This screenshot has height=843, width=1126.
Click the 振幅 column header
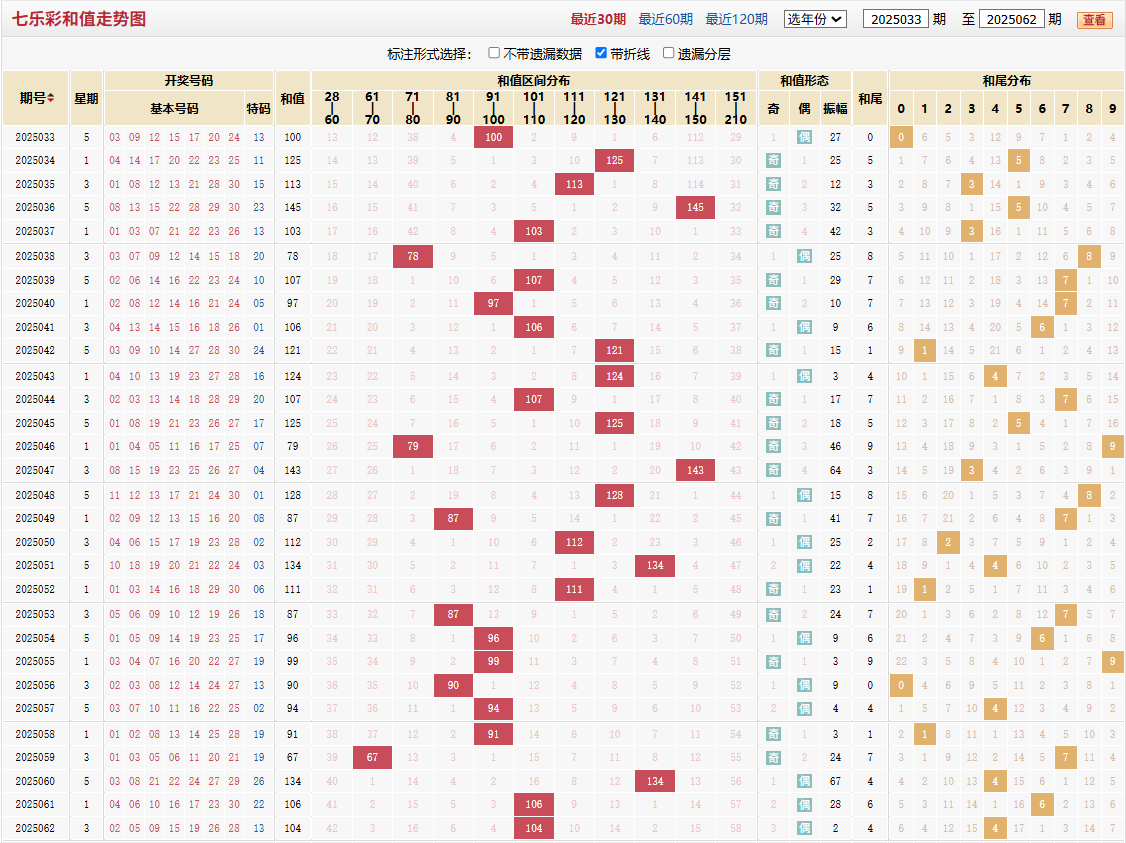click(835, 108)
